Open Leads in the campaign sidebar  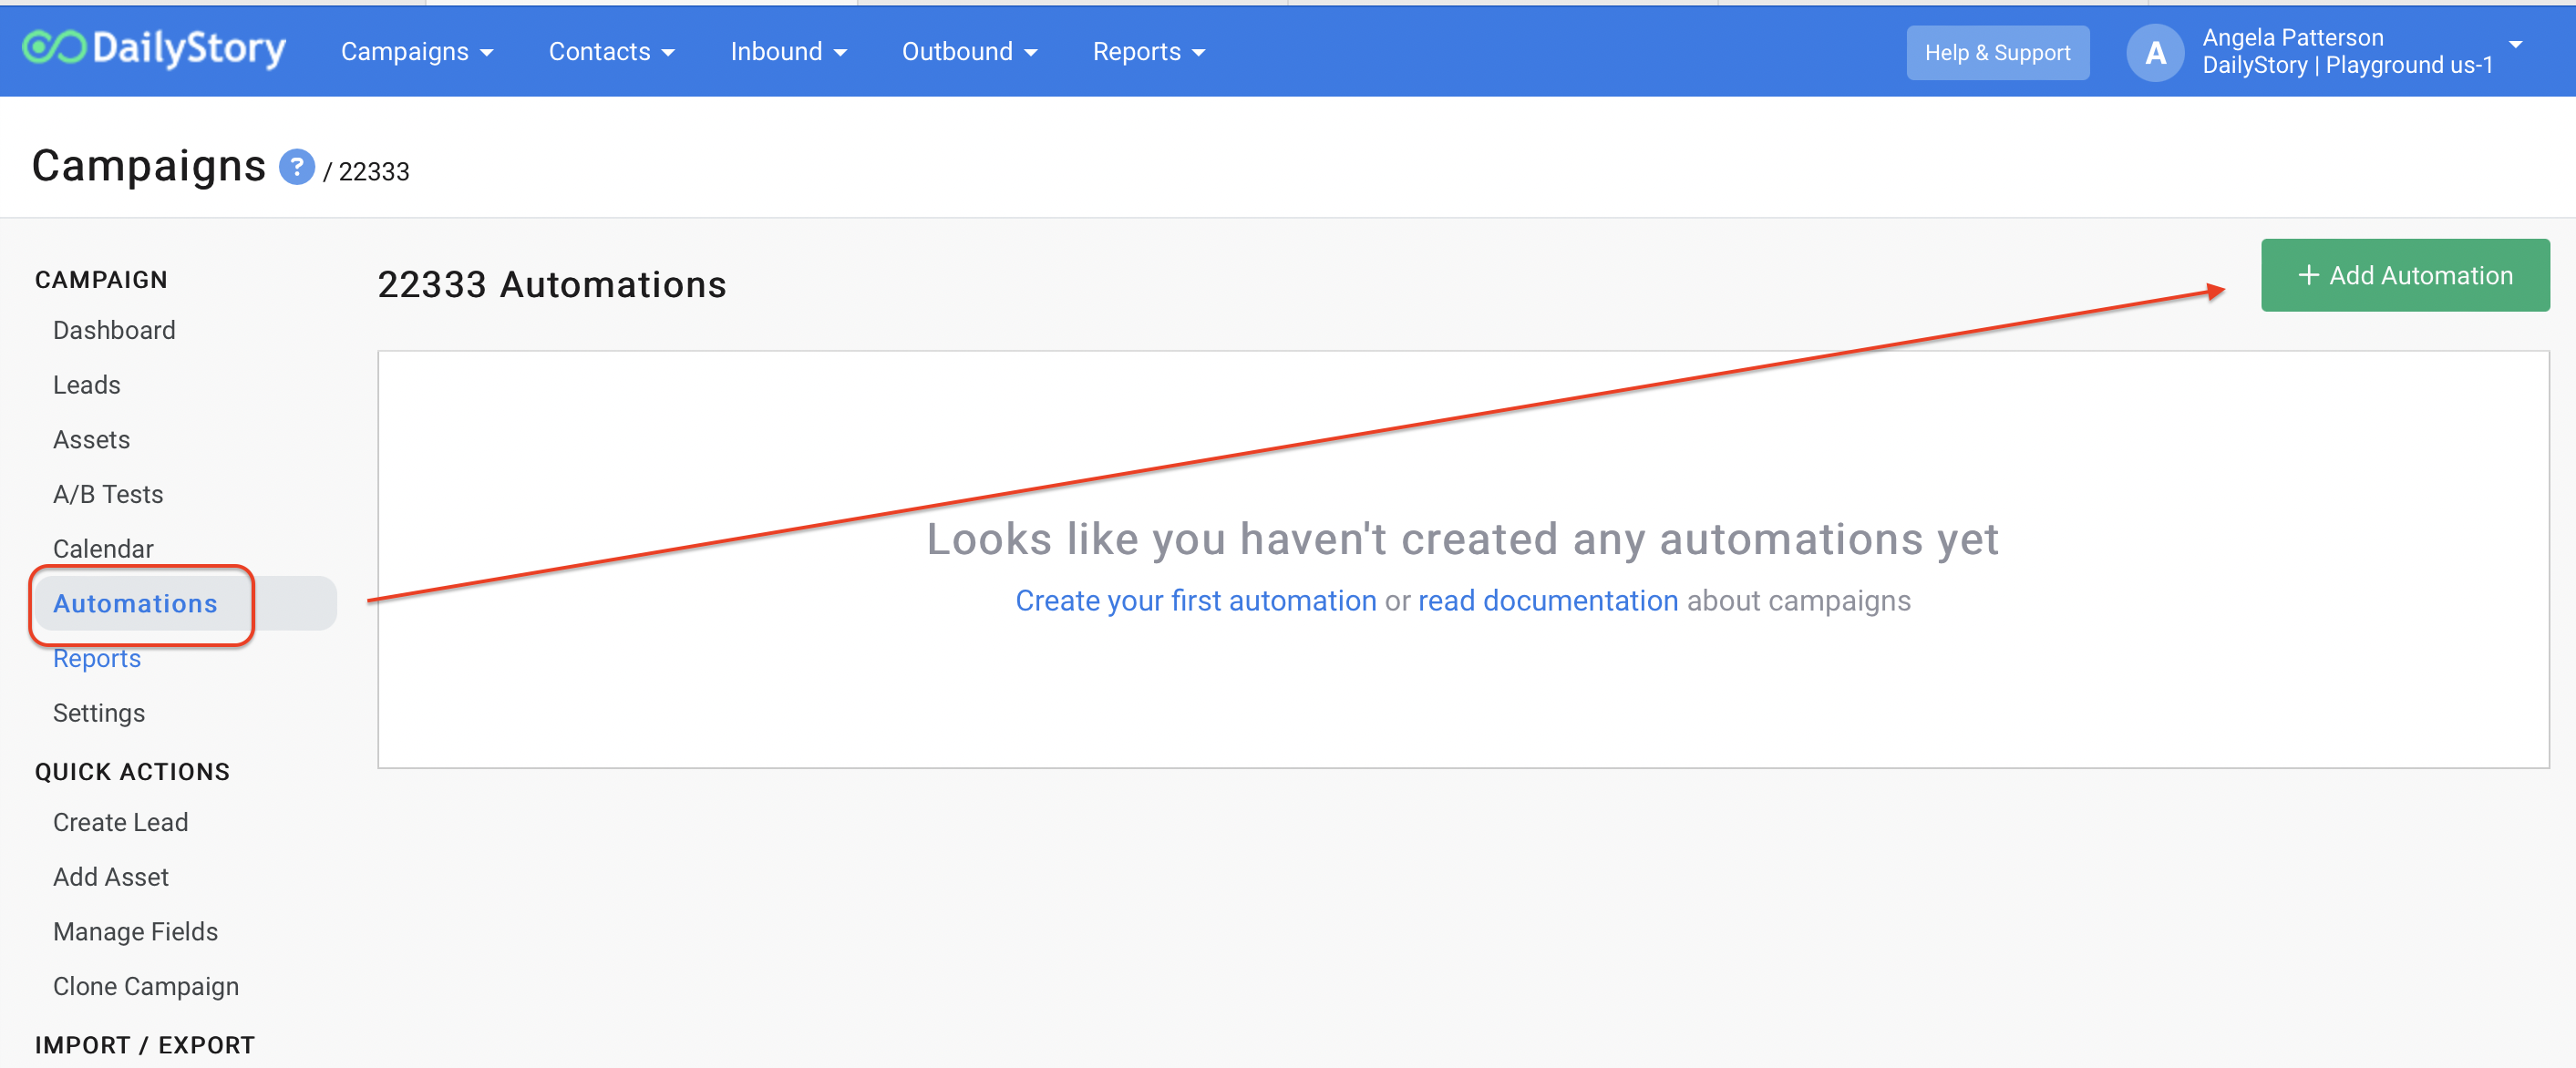(87, 386)
